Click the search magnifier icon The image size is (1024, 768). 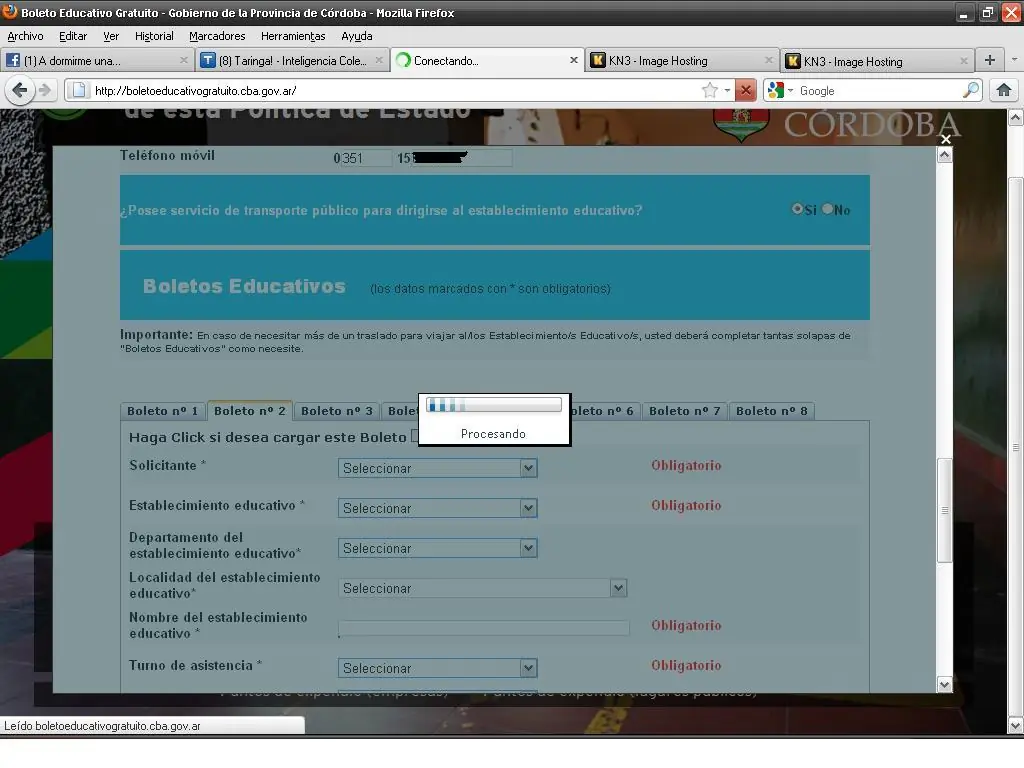(x=971, y=90)
